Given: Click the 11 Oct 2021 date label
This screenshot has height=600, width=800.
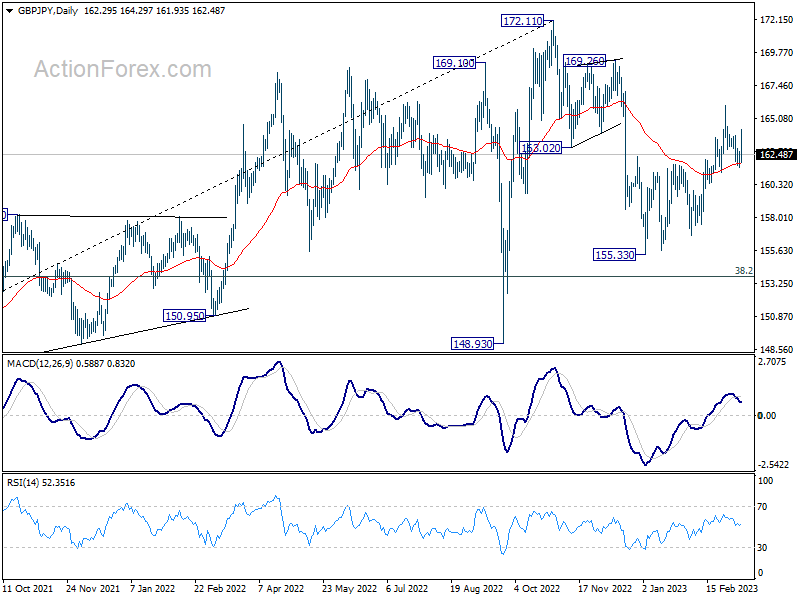Looking at the screenshot, I should [x=28, y=588].
